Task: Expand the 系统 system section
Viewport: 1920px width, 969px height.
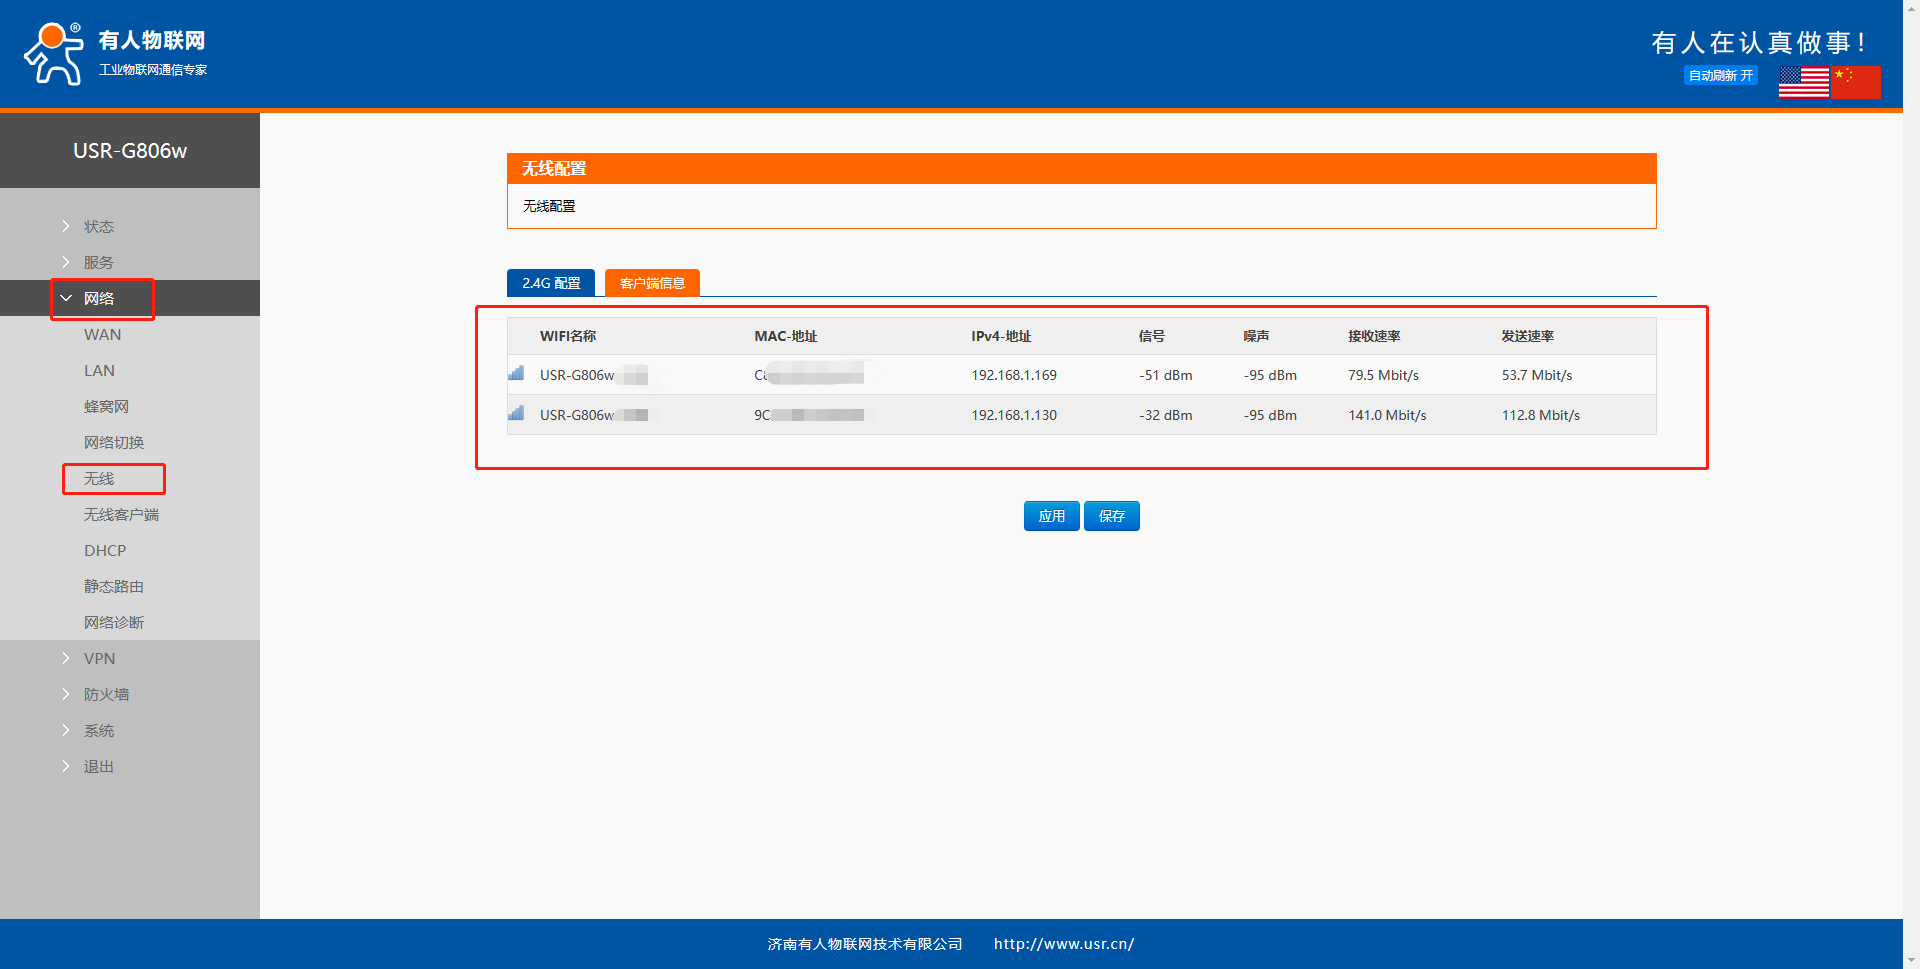Action: coord(98,731)
